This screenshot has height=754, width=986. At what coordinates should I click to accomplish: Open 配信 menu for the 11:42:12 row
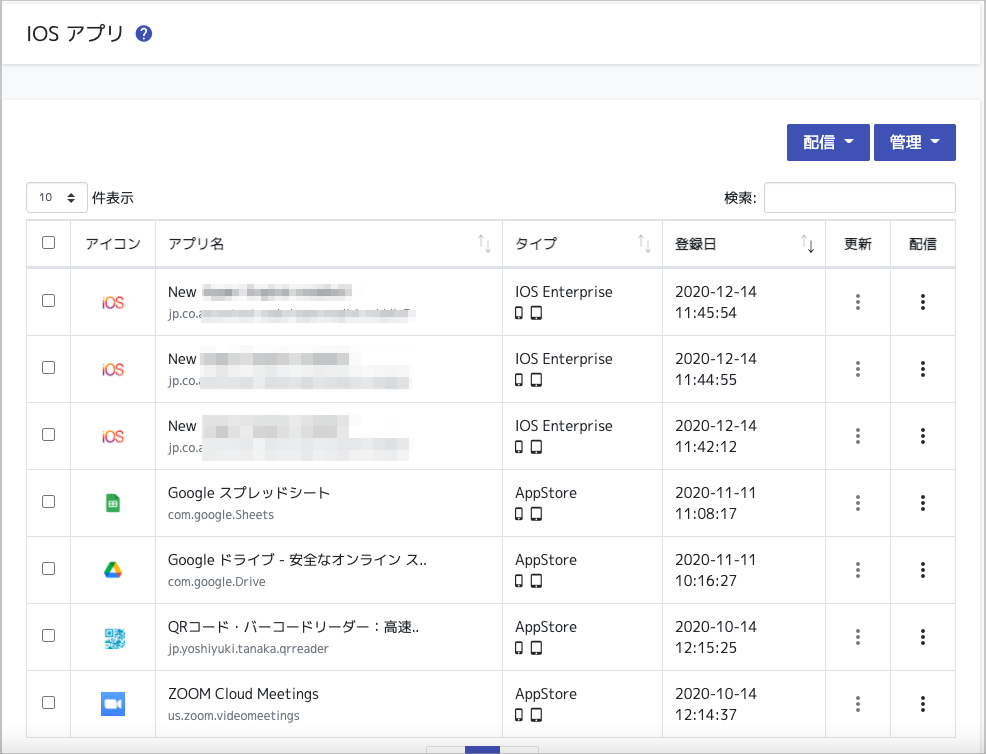click(923, 436)
